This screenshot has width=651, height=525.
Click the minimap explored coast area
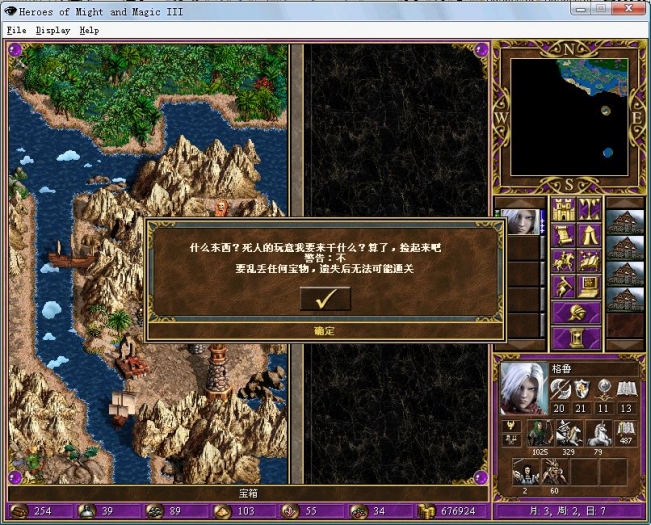click(x=594, y=77)
